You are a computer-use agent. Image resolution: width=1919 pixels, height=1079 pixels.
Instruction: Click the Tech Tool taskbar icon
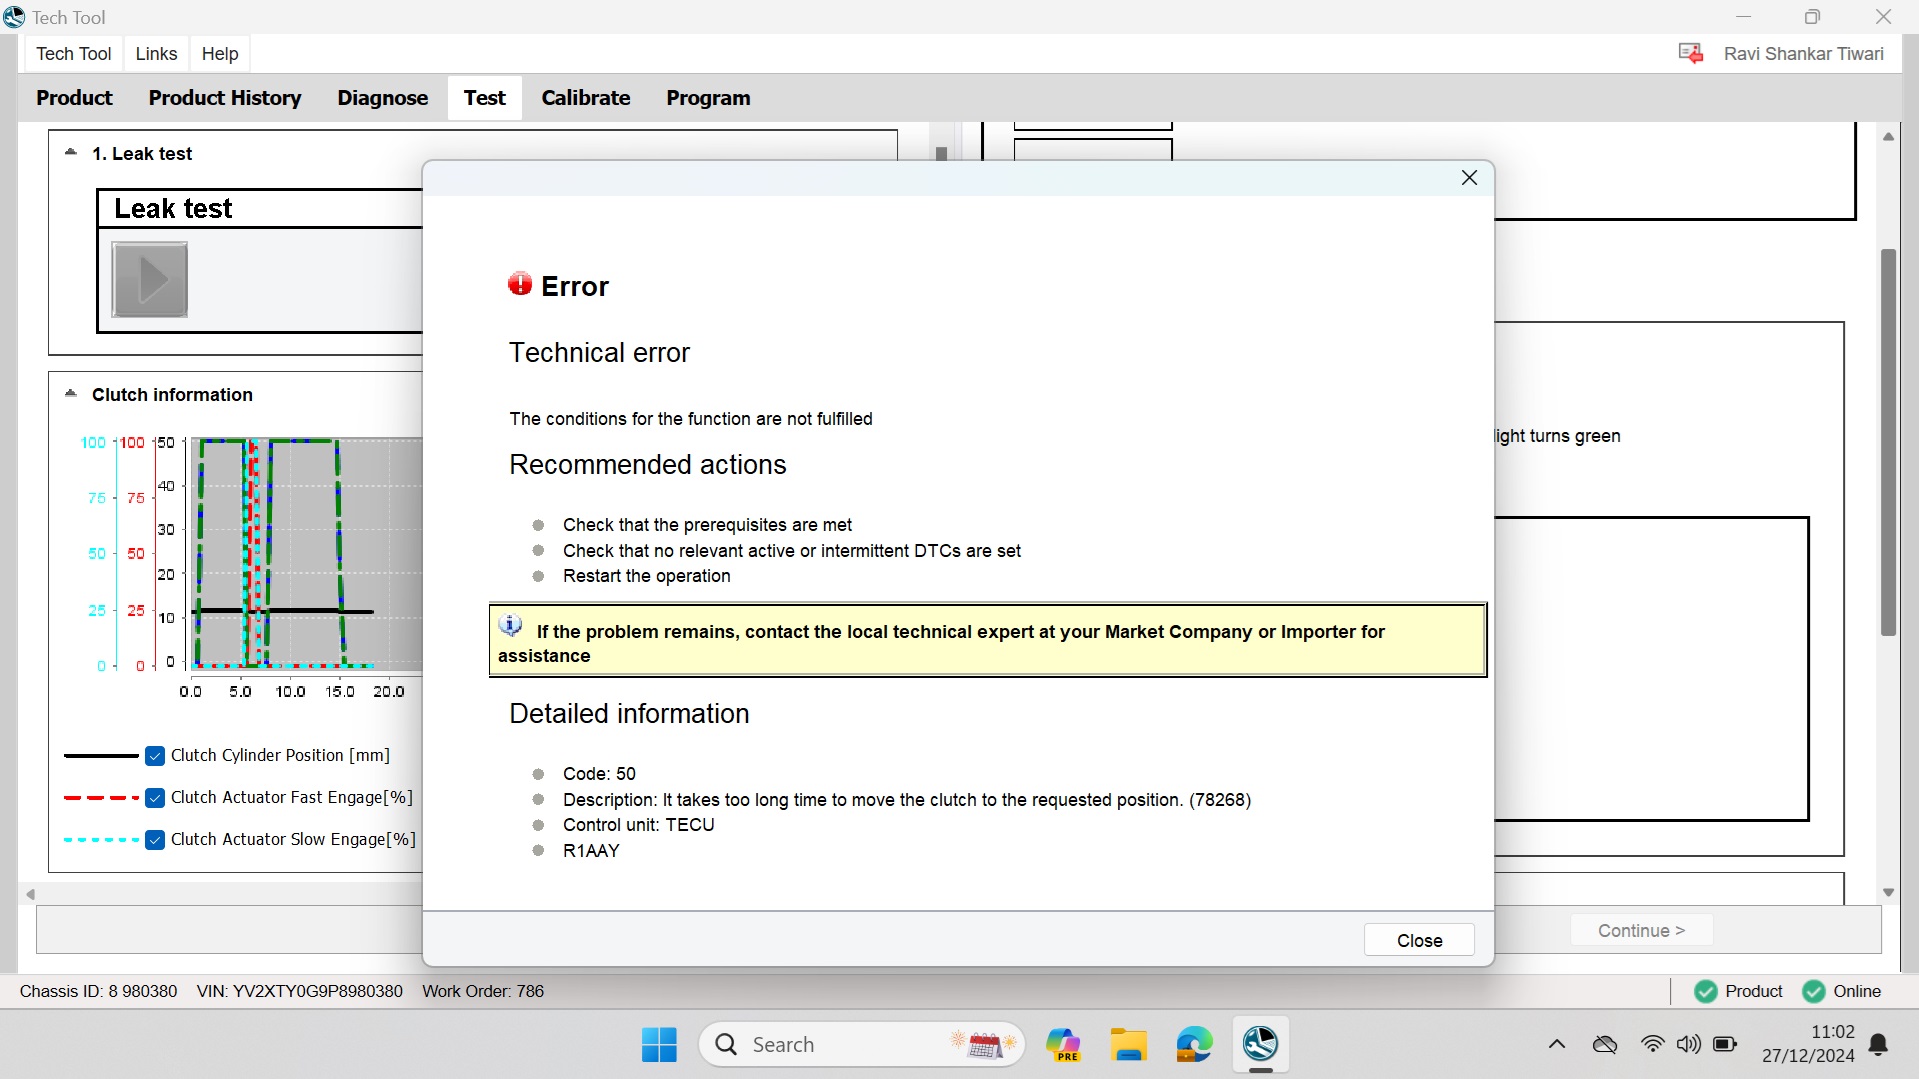tap(1260, 1044)
